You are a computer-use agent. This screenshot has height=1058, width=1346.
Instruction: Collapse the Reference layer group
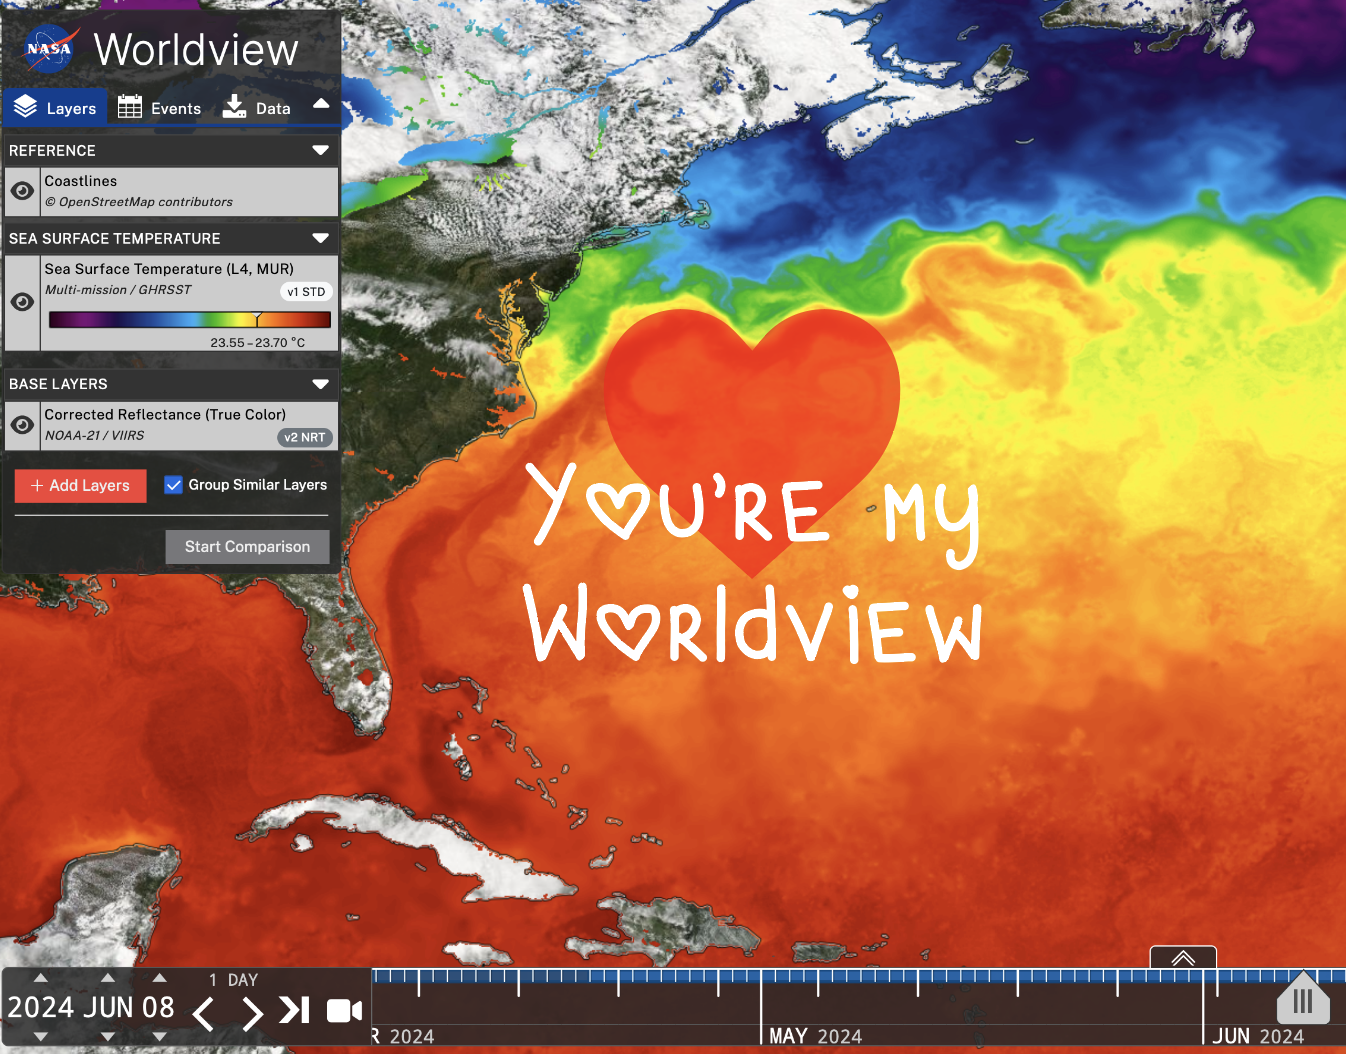click(320, 151)
